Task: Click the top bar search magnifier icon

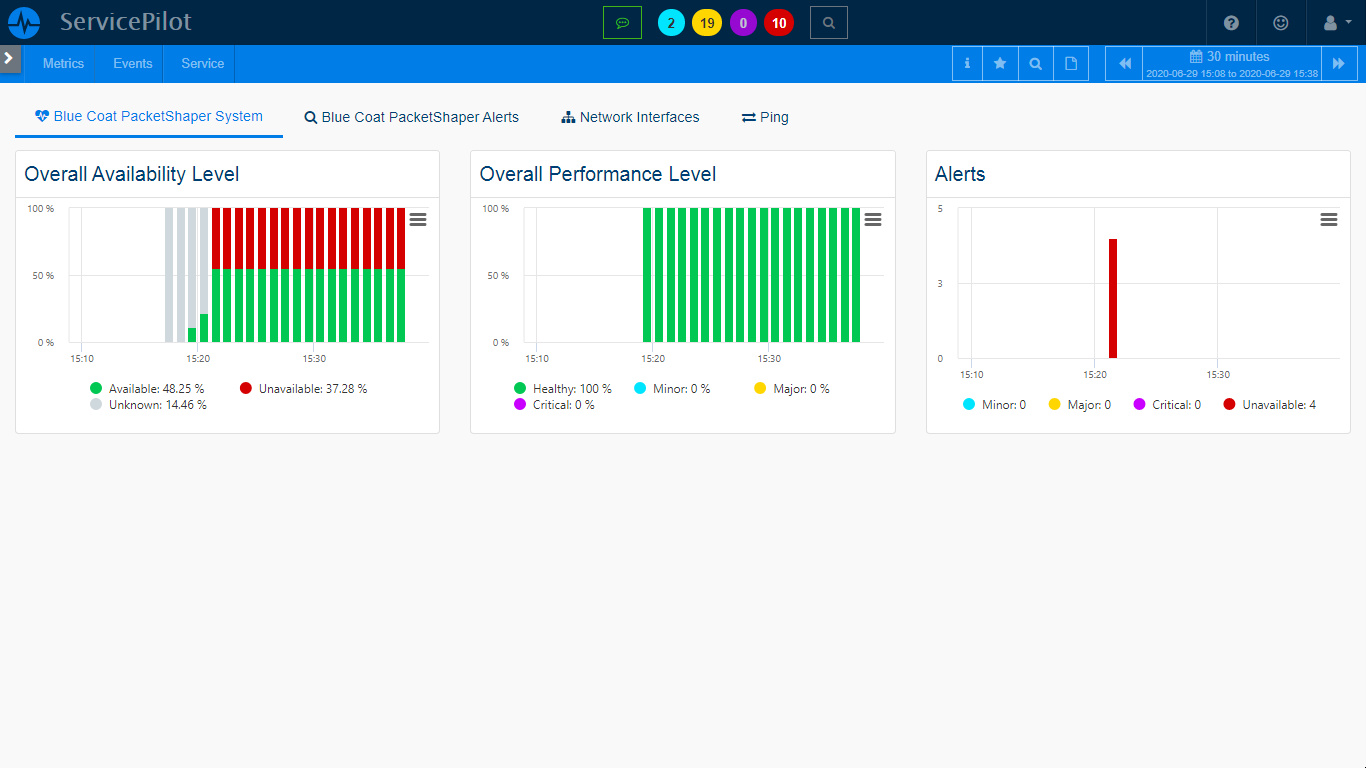Action: tap(828, 22)
